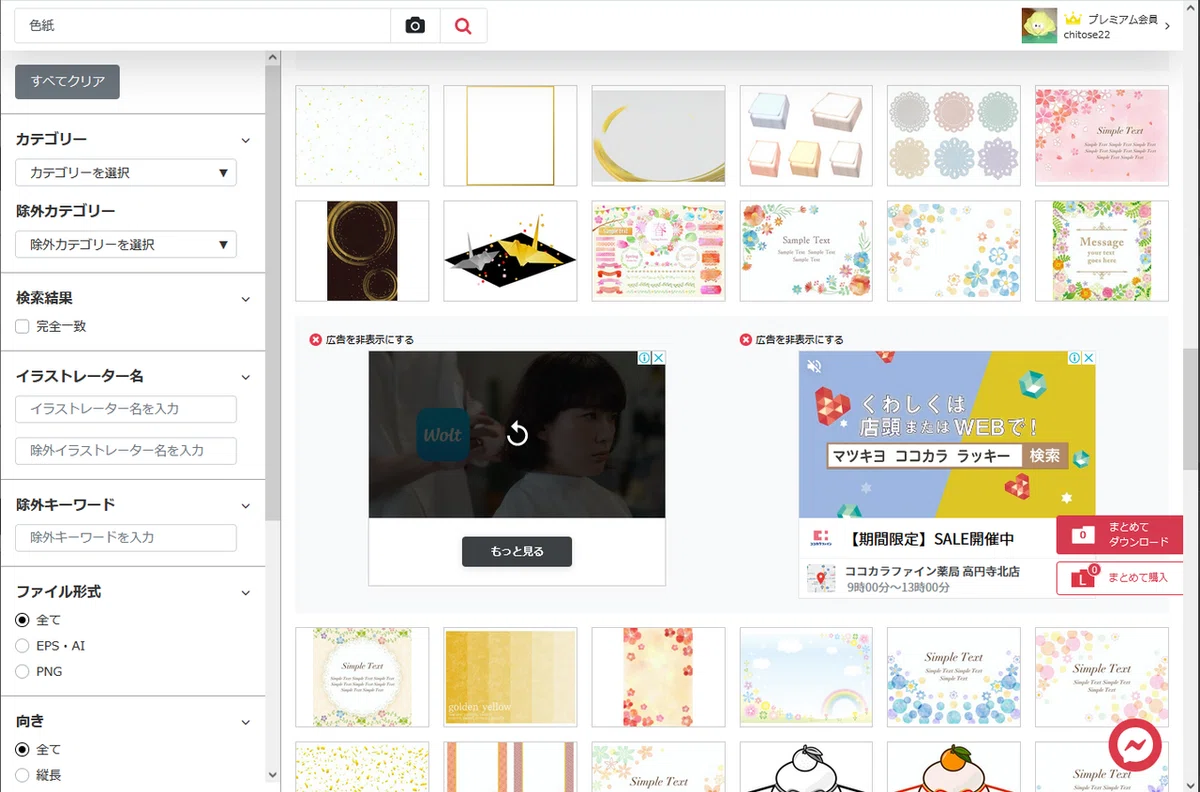
Task: Open the blue flowers corner frame thumbnail
Action: tap(954, 251)
